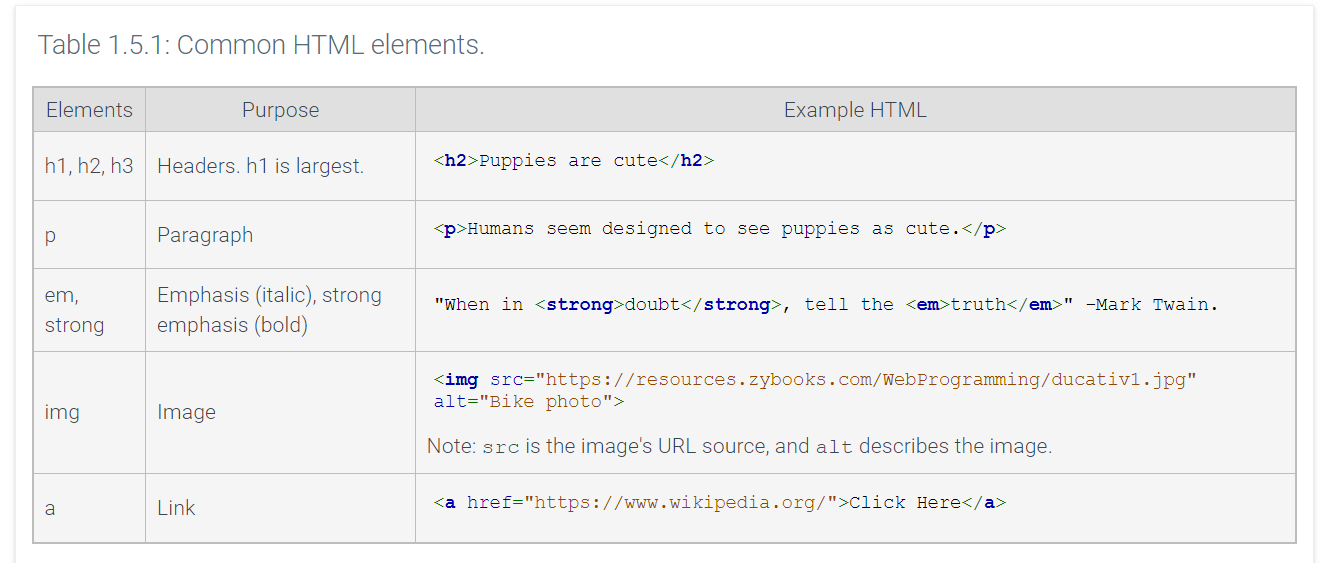Click the Mark Twain quote code example
Screen dimensions: 1323x563
click(826, 305)
